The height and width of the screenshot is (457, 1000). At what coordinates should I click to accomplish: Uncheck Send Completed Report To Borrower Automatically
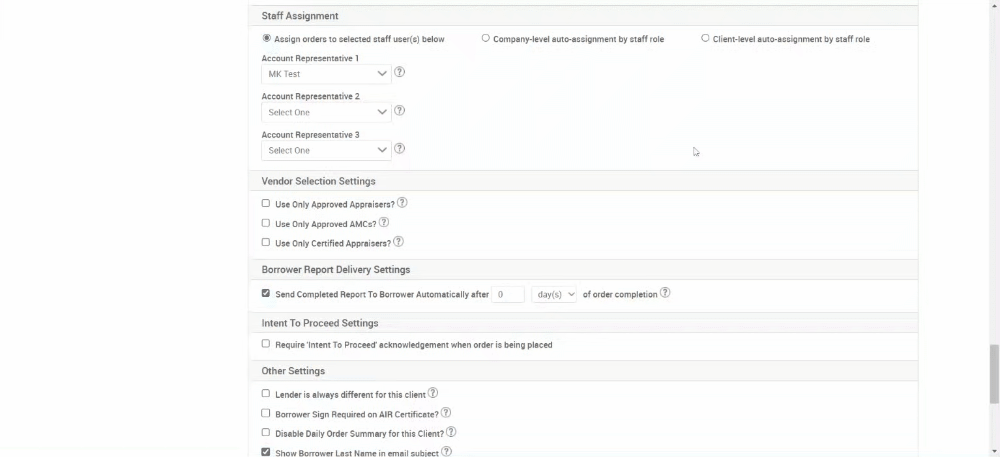click(x=265, y=293)
